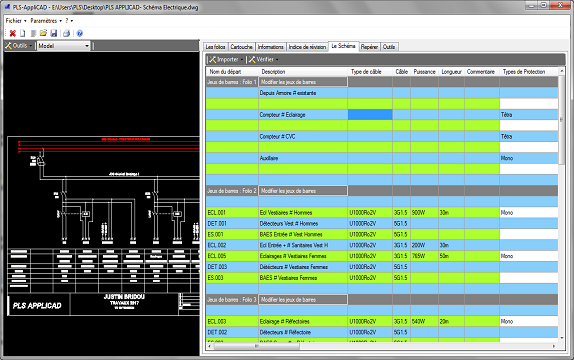Select the Compteur # Eclairage cell
Screen dimensions: 574x360
[x=303, y=115]
